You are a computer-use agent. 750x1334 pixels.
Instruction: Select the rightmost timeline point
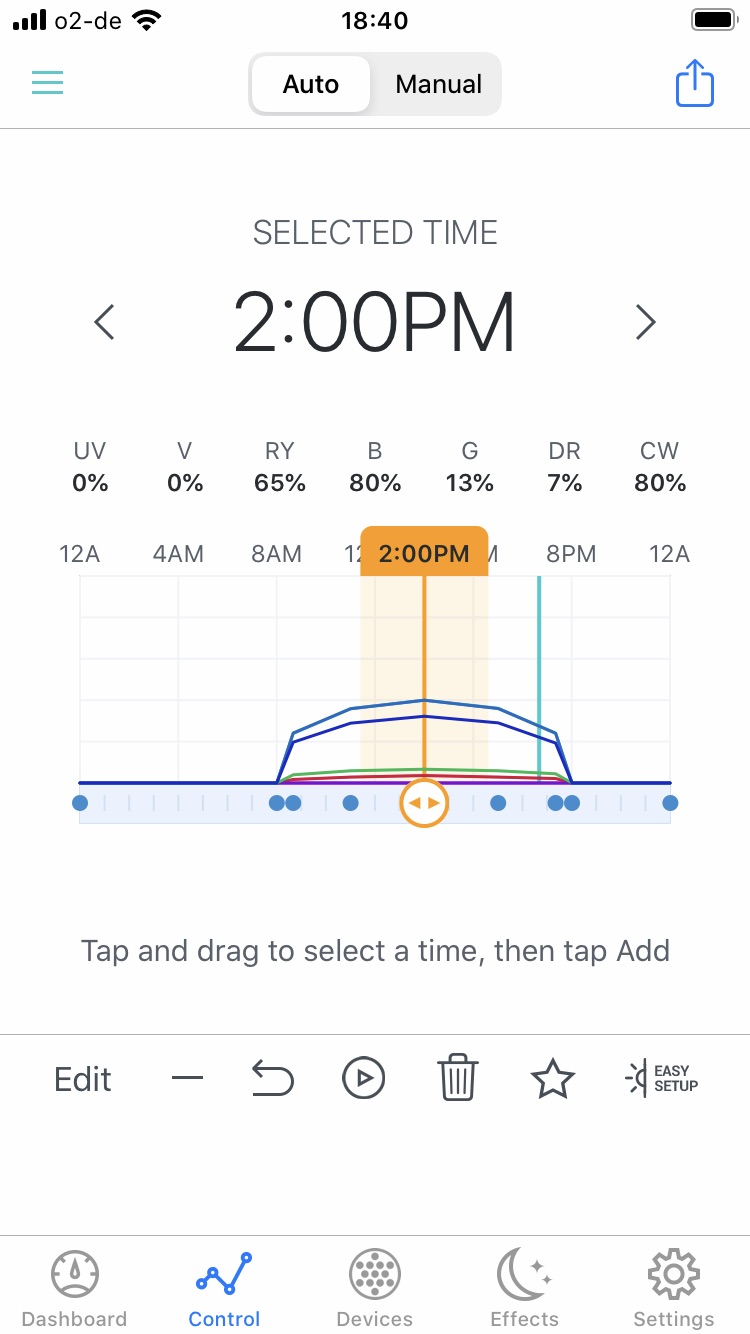click(670, 803)
